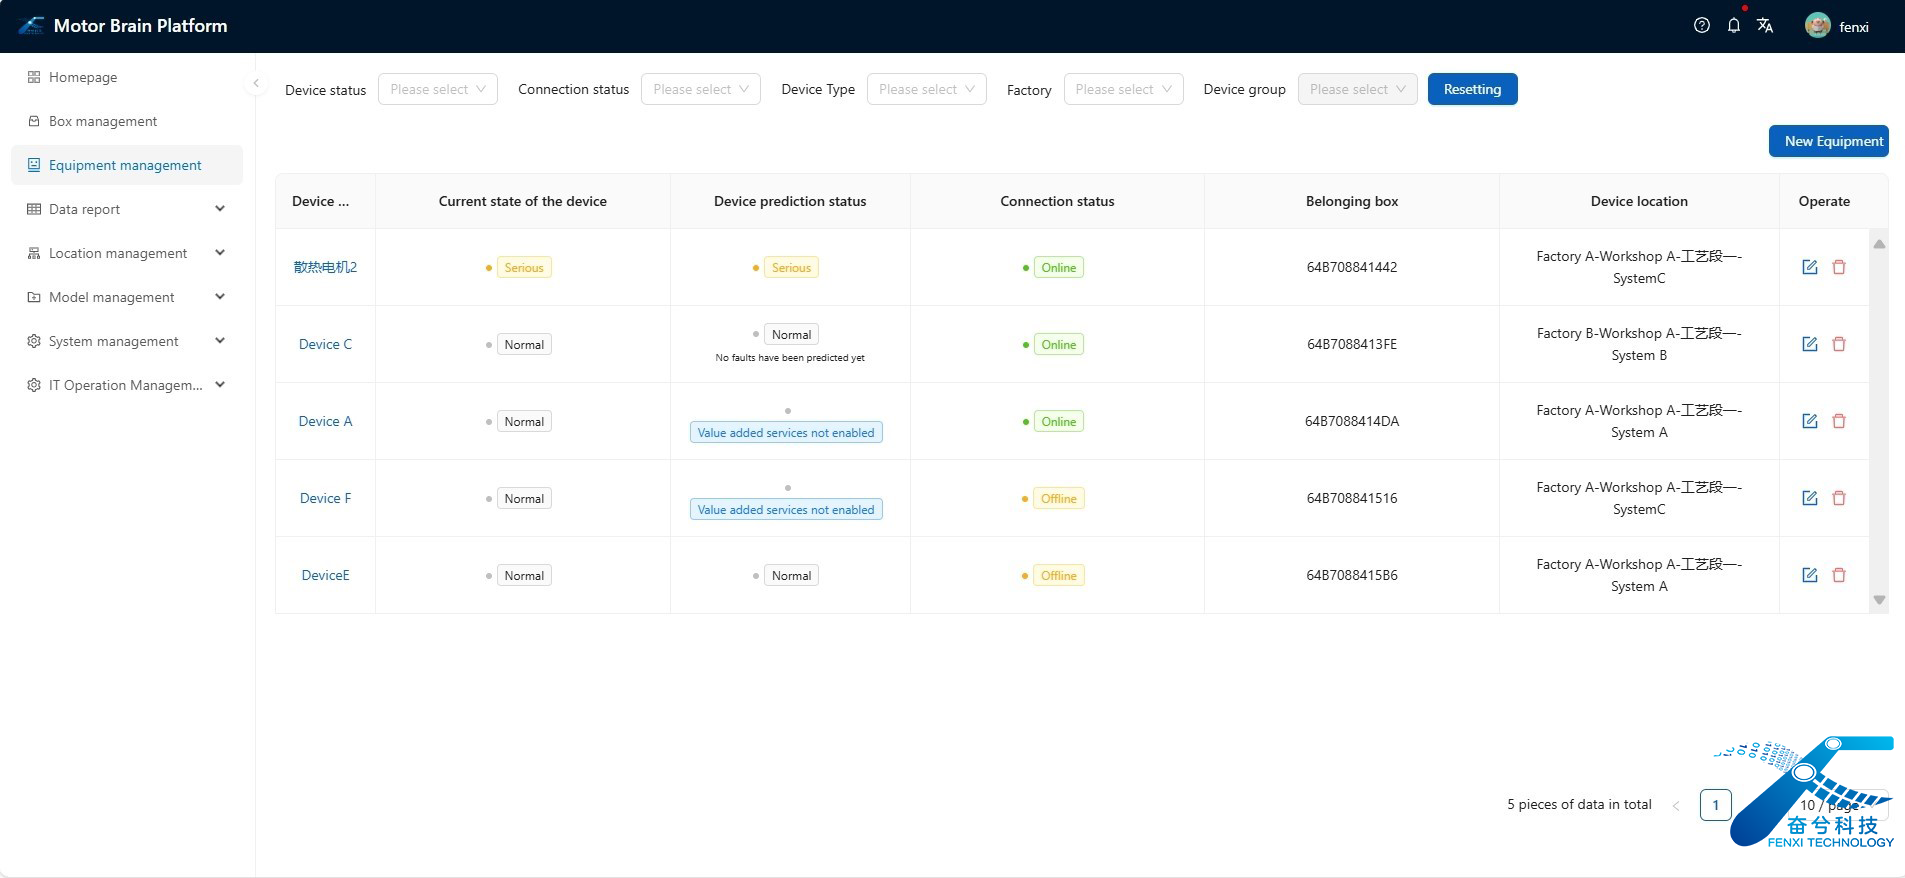Viewport: 1905px width, 878px height.
Task: Click the previous page arrow
Action: (1676, 805)
